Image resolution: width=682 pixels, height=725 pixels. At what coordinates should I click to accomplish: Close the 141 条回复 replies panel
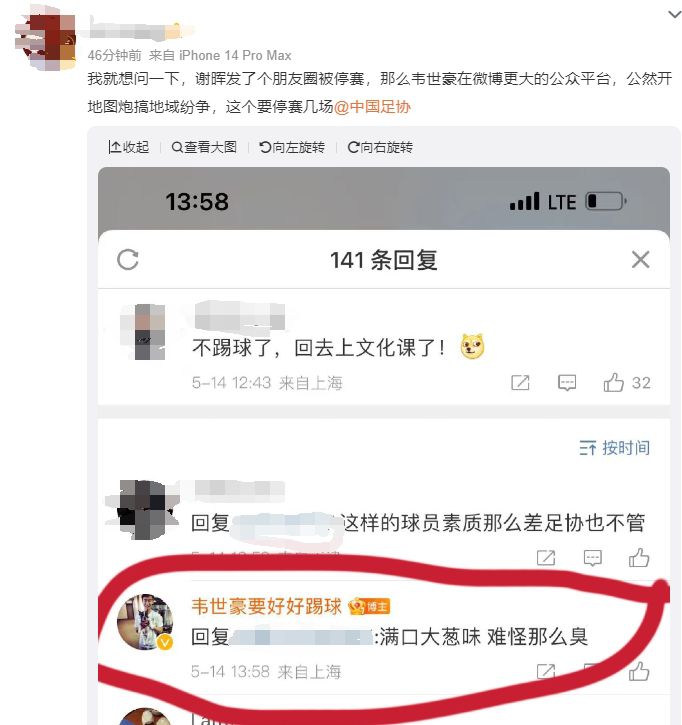pyautogui.click(x=640, y=259)
